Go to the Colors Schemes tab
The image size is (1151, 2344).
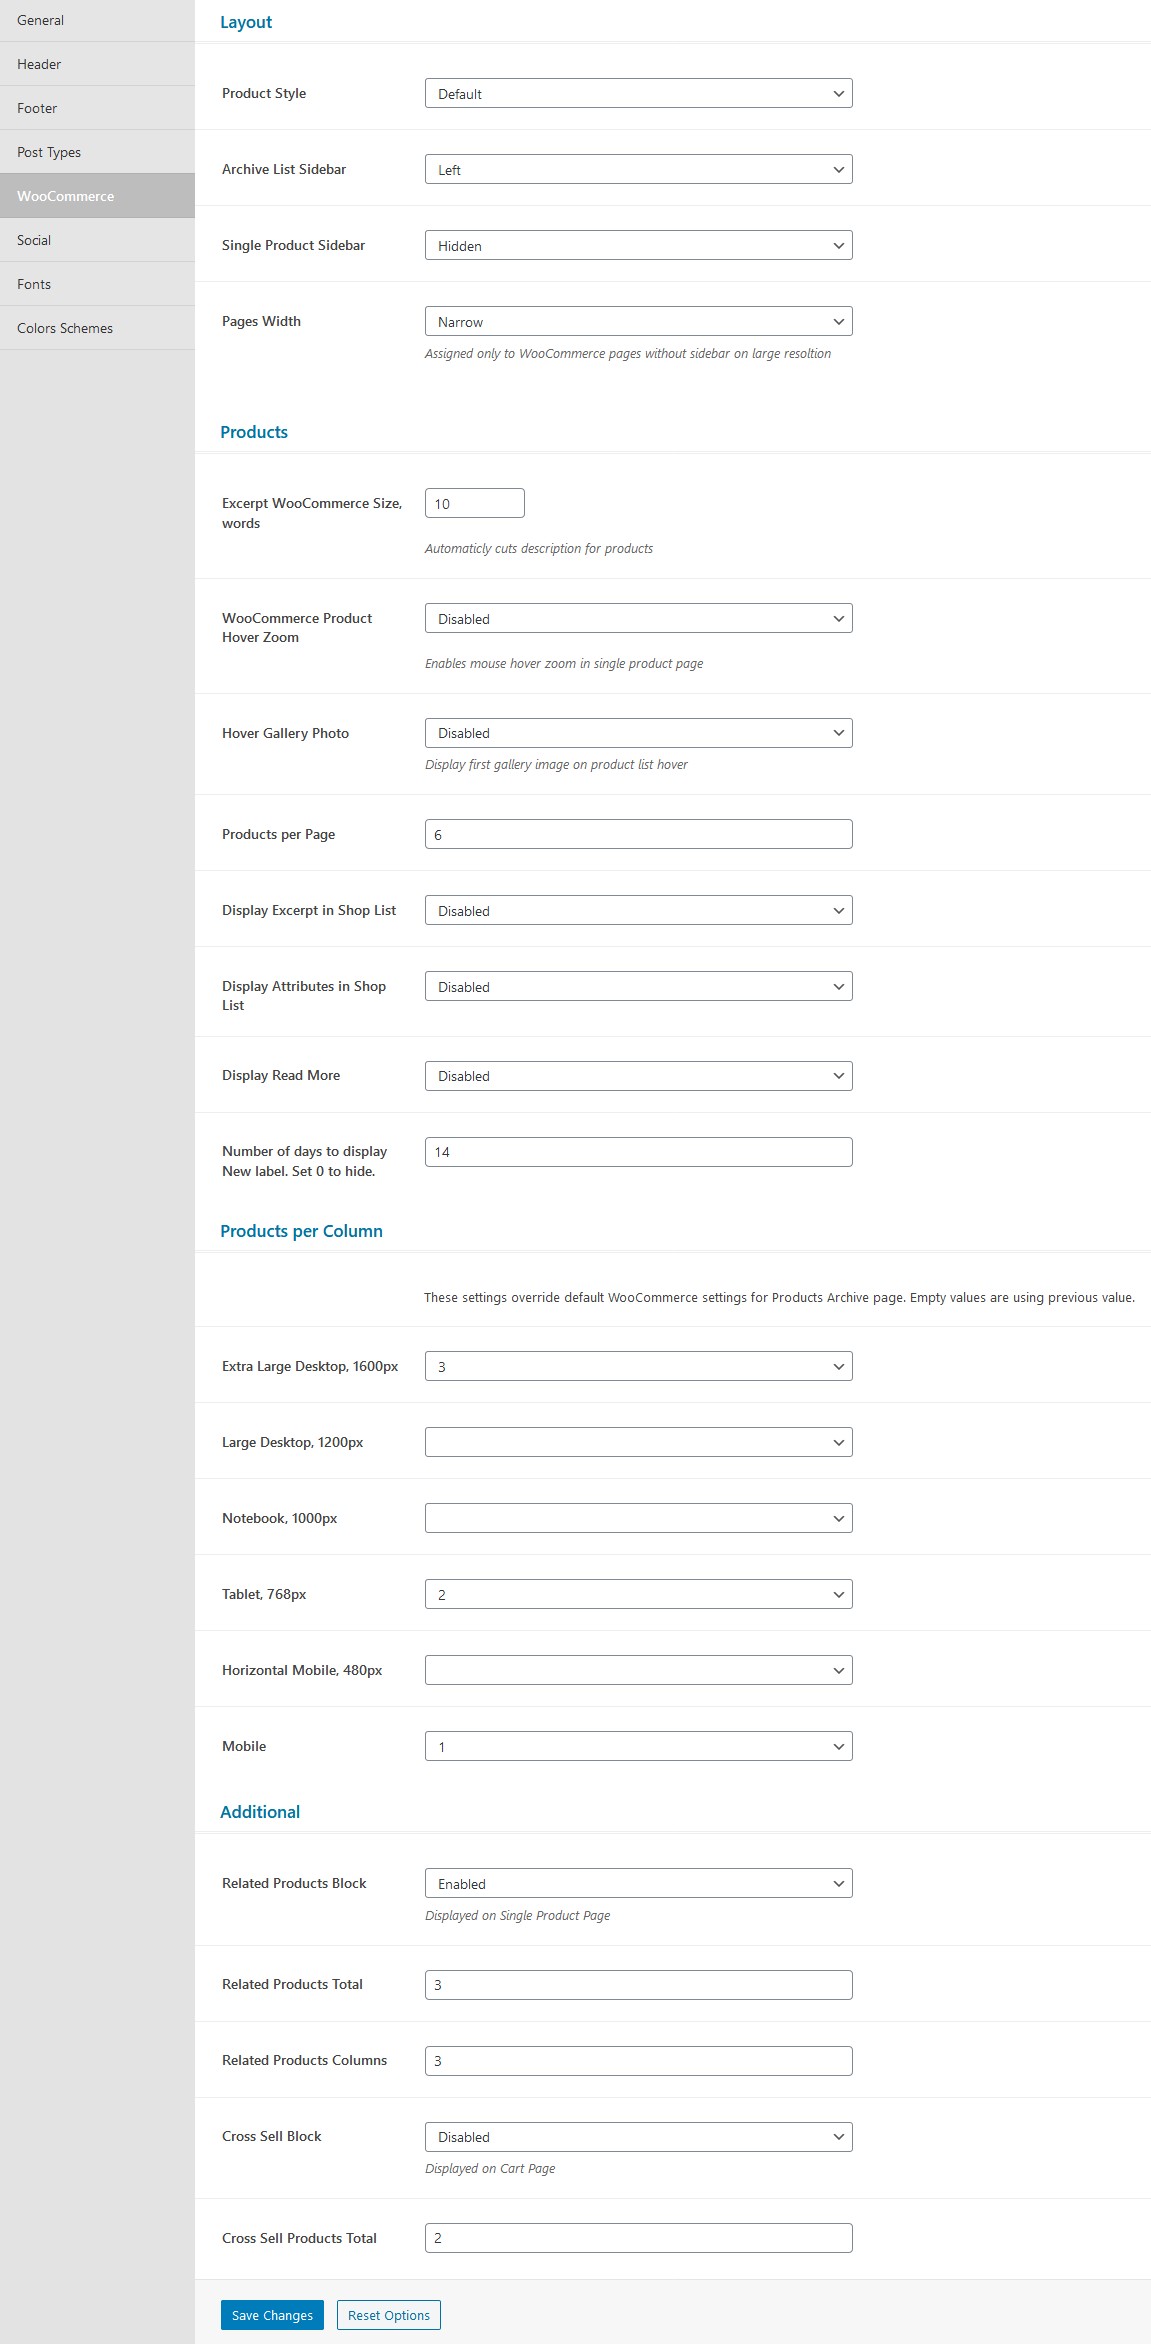(97, 328)
